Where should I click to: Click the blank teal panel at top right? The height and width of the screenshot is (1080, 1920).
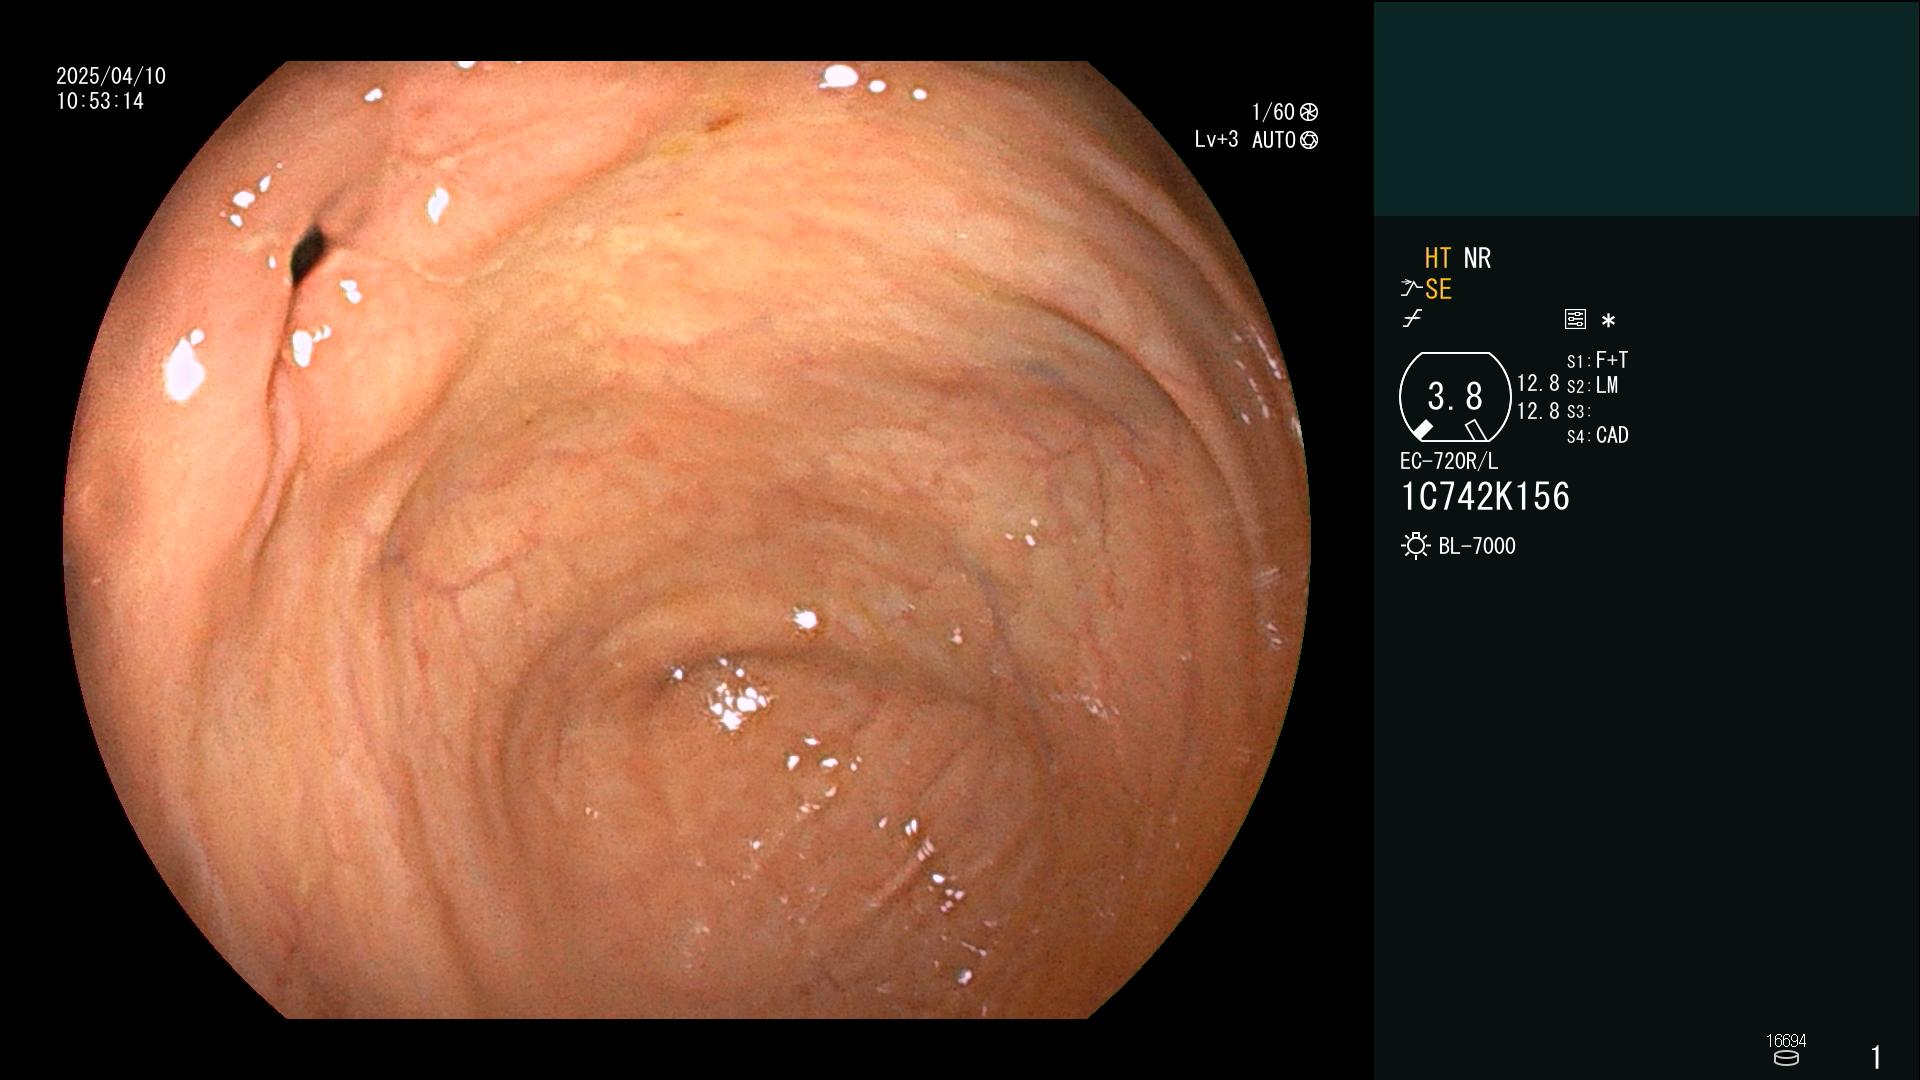(1646, 108)
